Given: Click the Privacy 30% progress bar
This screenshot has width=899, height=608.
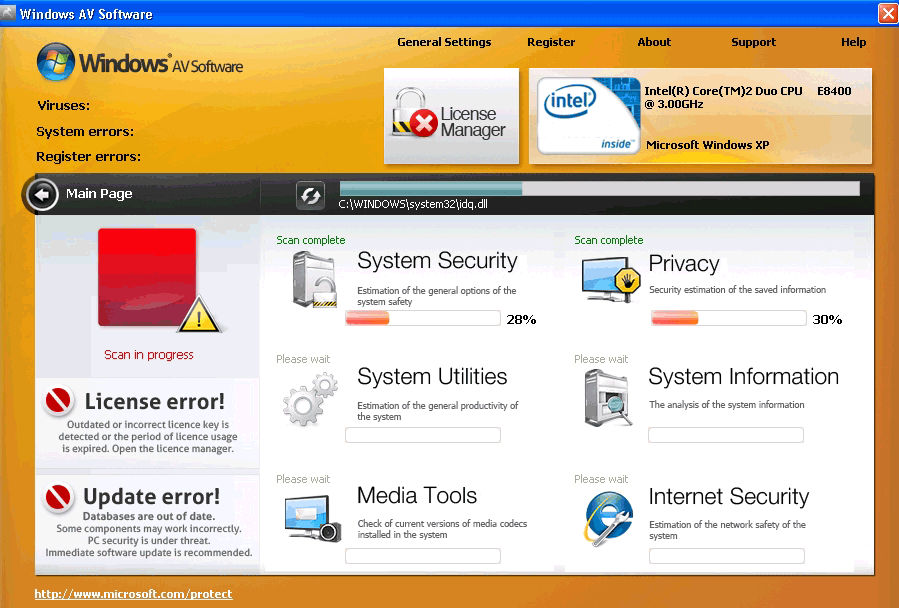Looking at the screenshot, I should 727,318.
